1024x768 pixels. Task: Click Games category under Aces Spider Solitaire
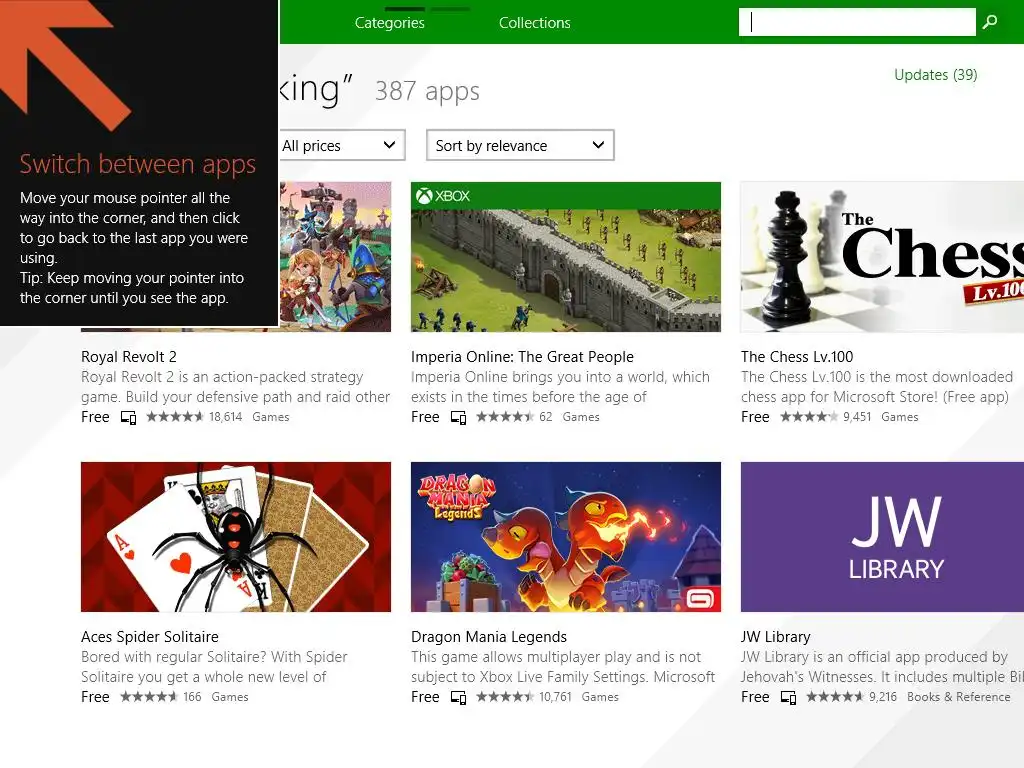click(x=230, y=697)
